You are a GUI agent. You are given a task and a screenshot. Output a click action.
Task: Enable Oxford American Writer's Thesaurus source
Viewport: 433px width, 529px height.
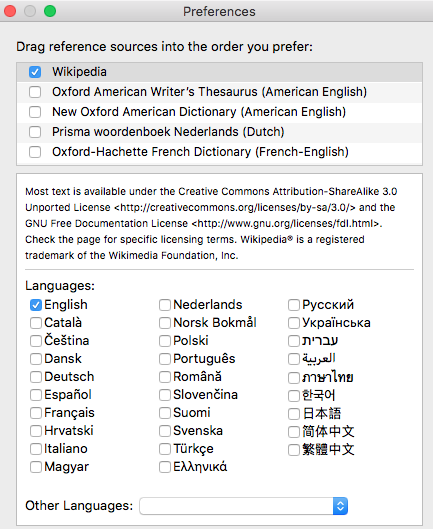coord(35,92)
